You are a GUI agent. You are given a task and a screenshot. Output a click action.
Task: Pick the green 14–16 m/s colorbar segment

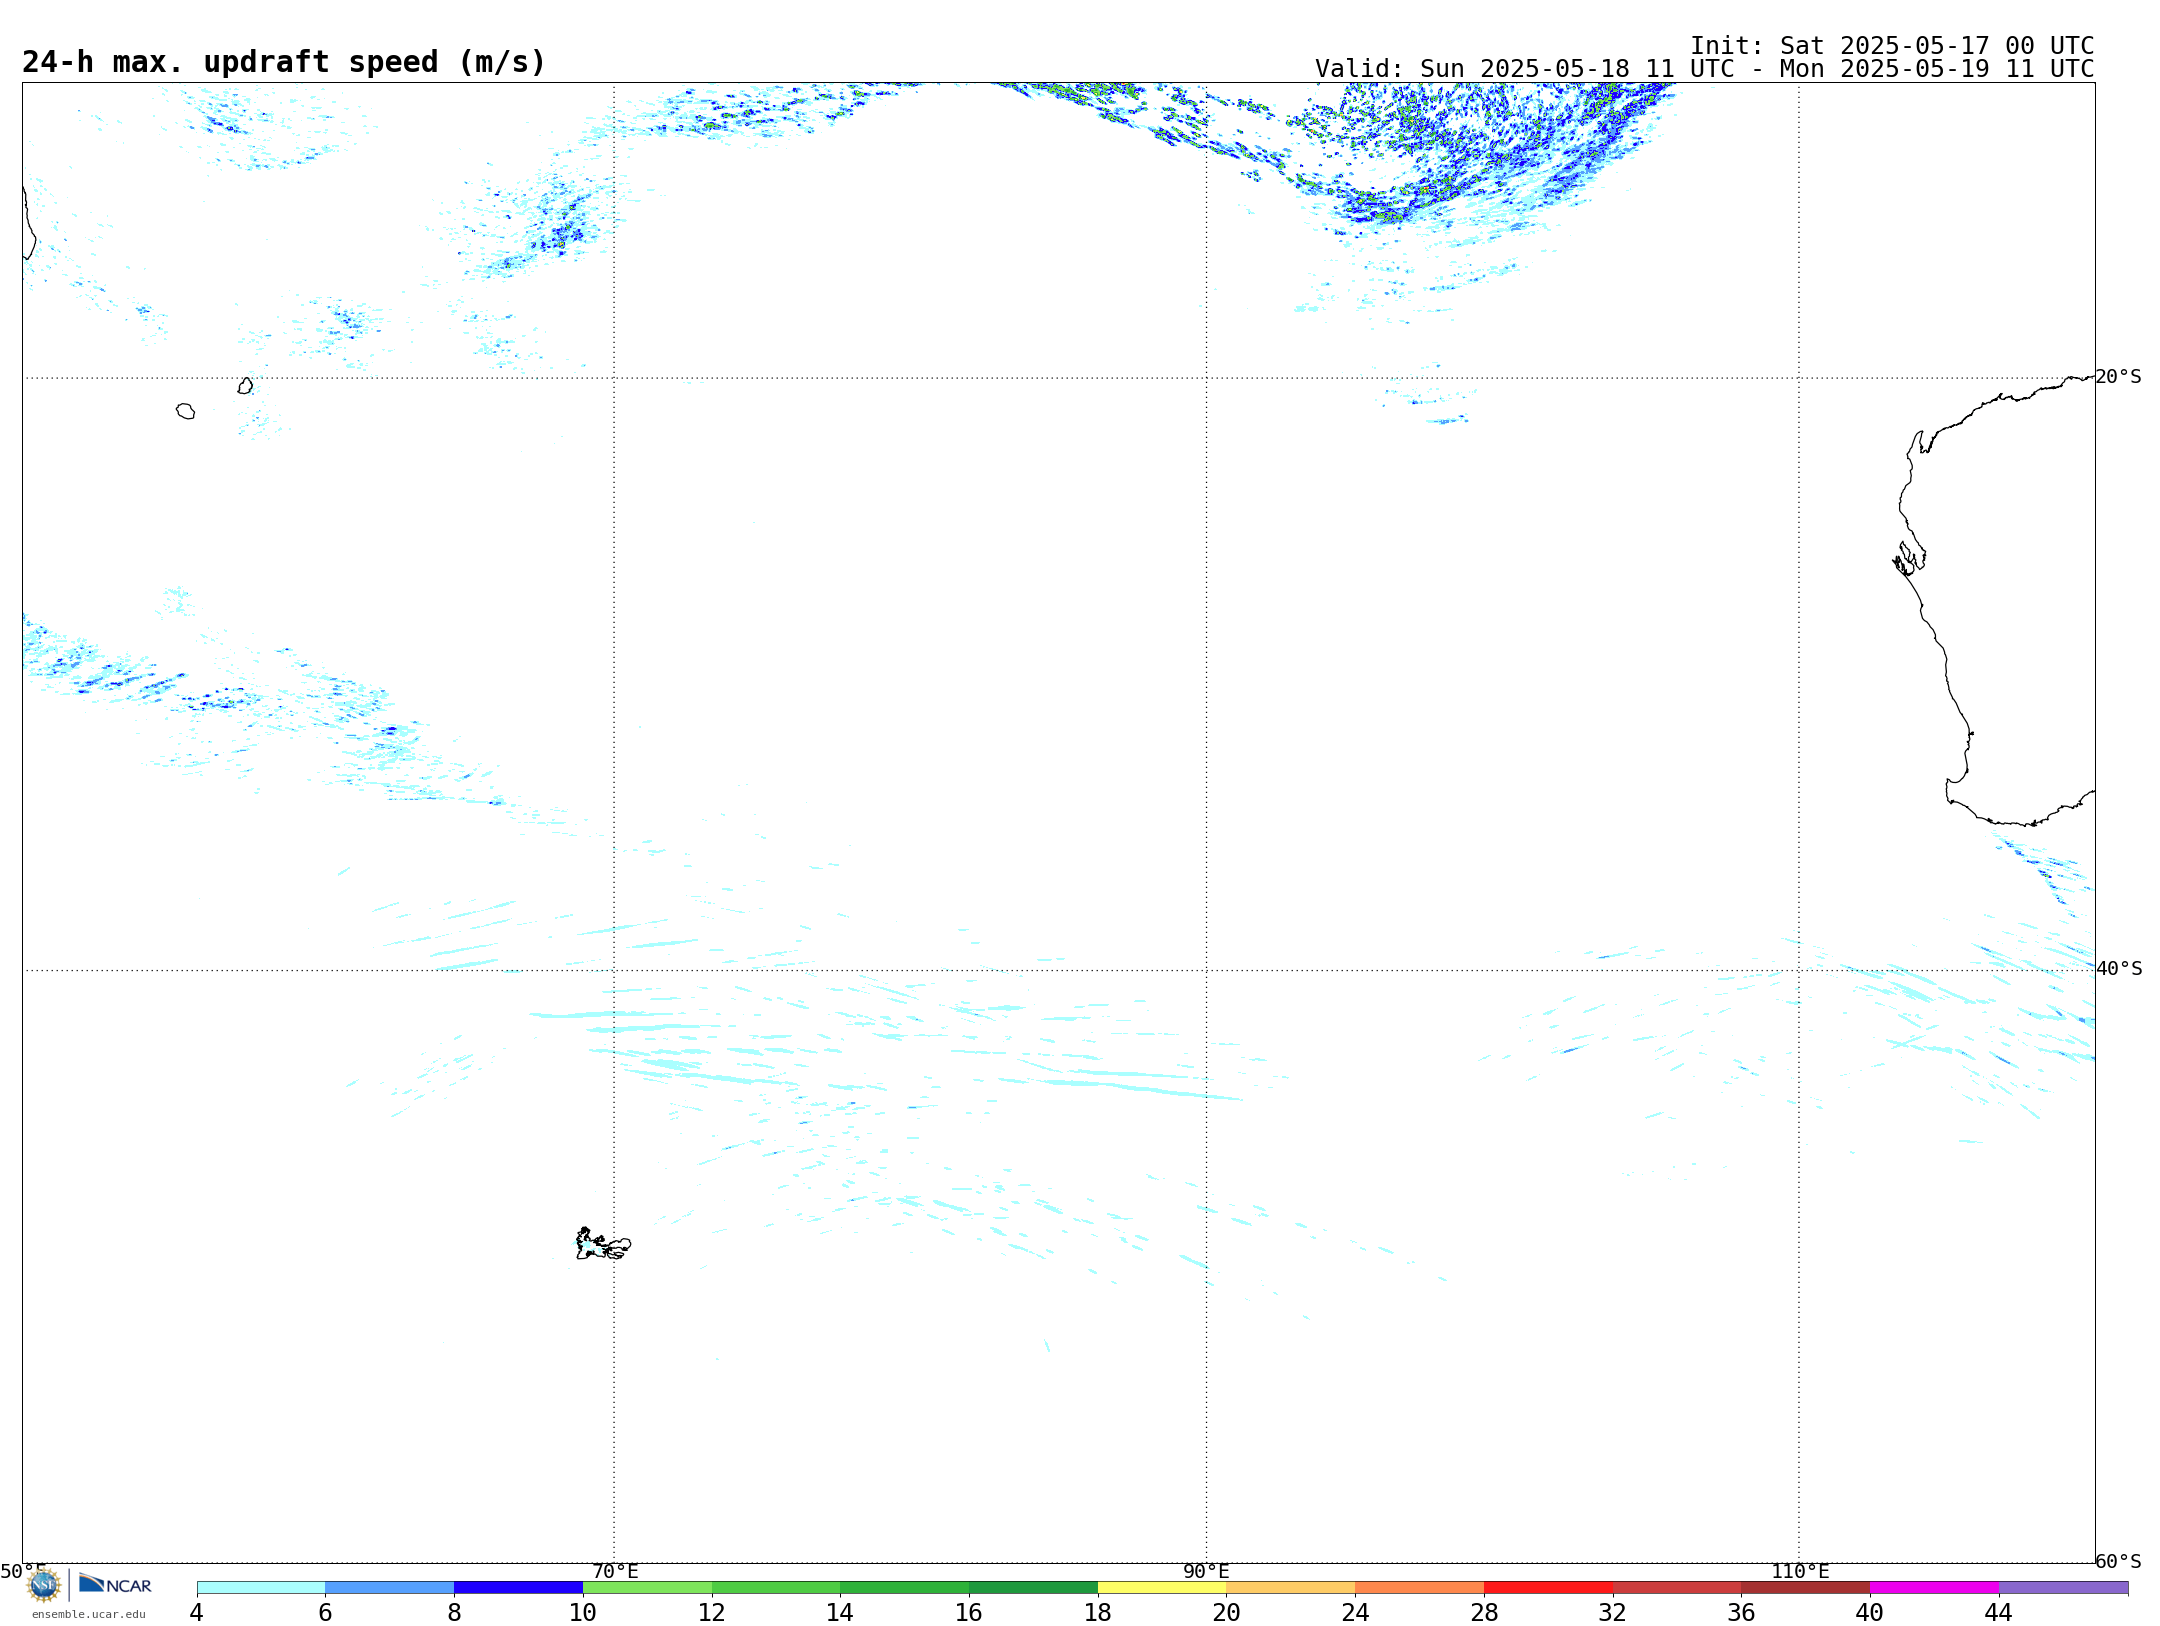[x=905, y=1588]
